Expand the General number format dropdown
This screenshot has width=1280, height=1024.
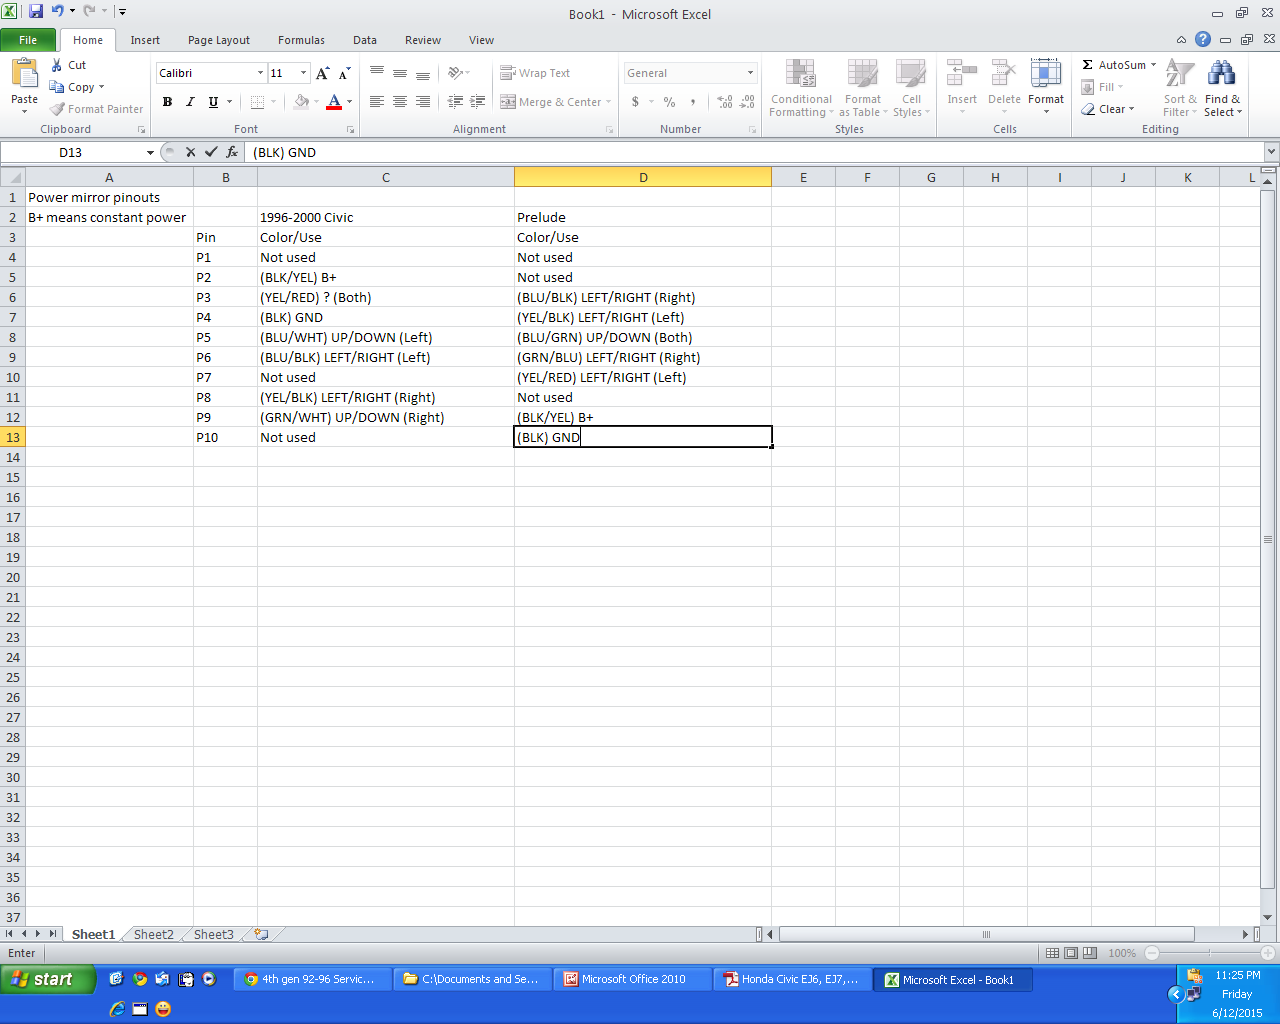tap(750, 73)
